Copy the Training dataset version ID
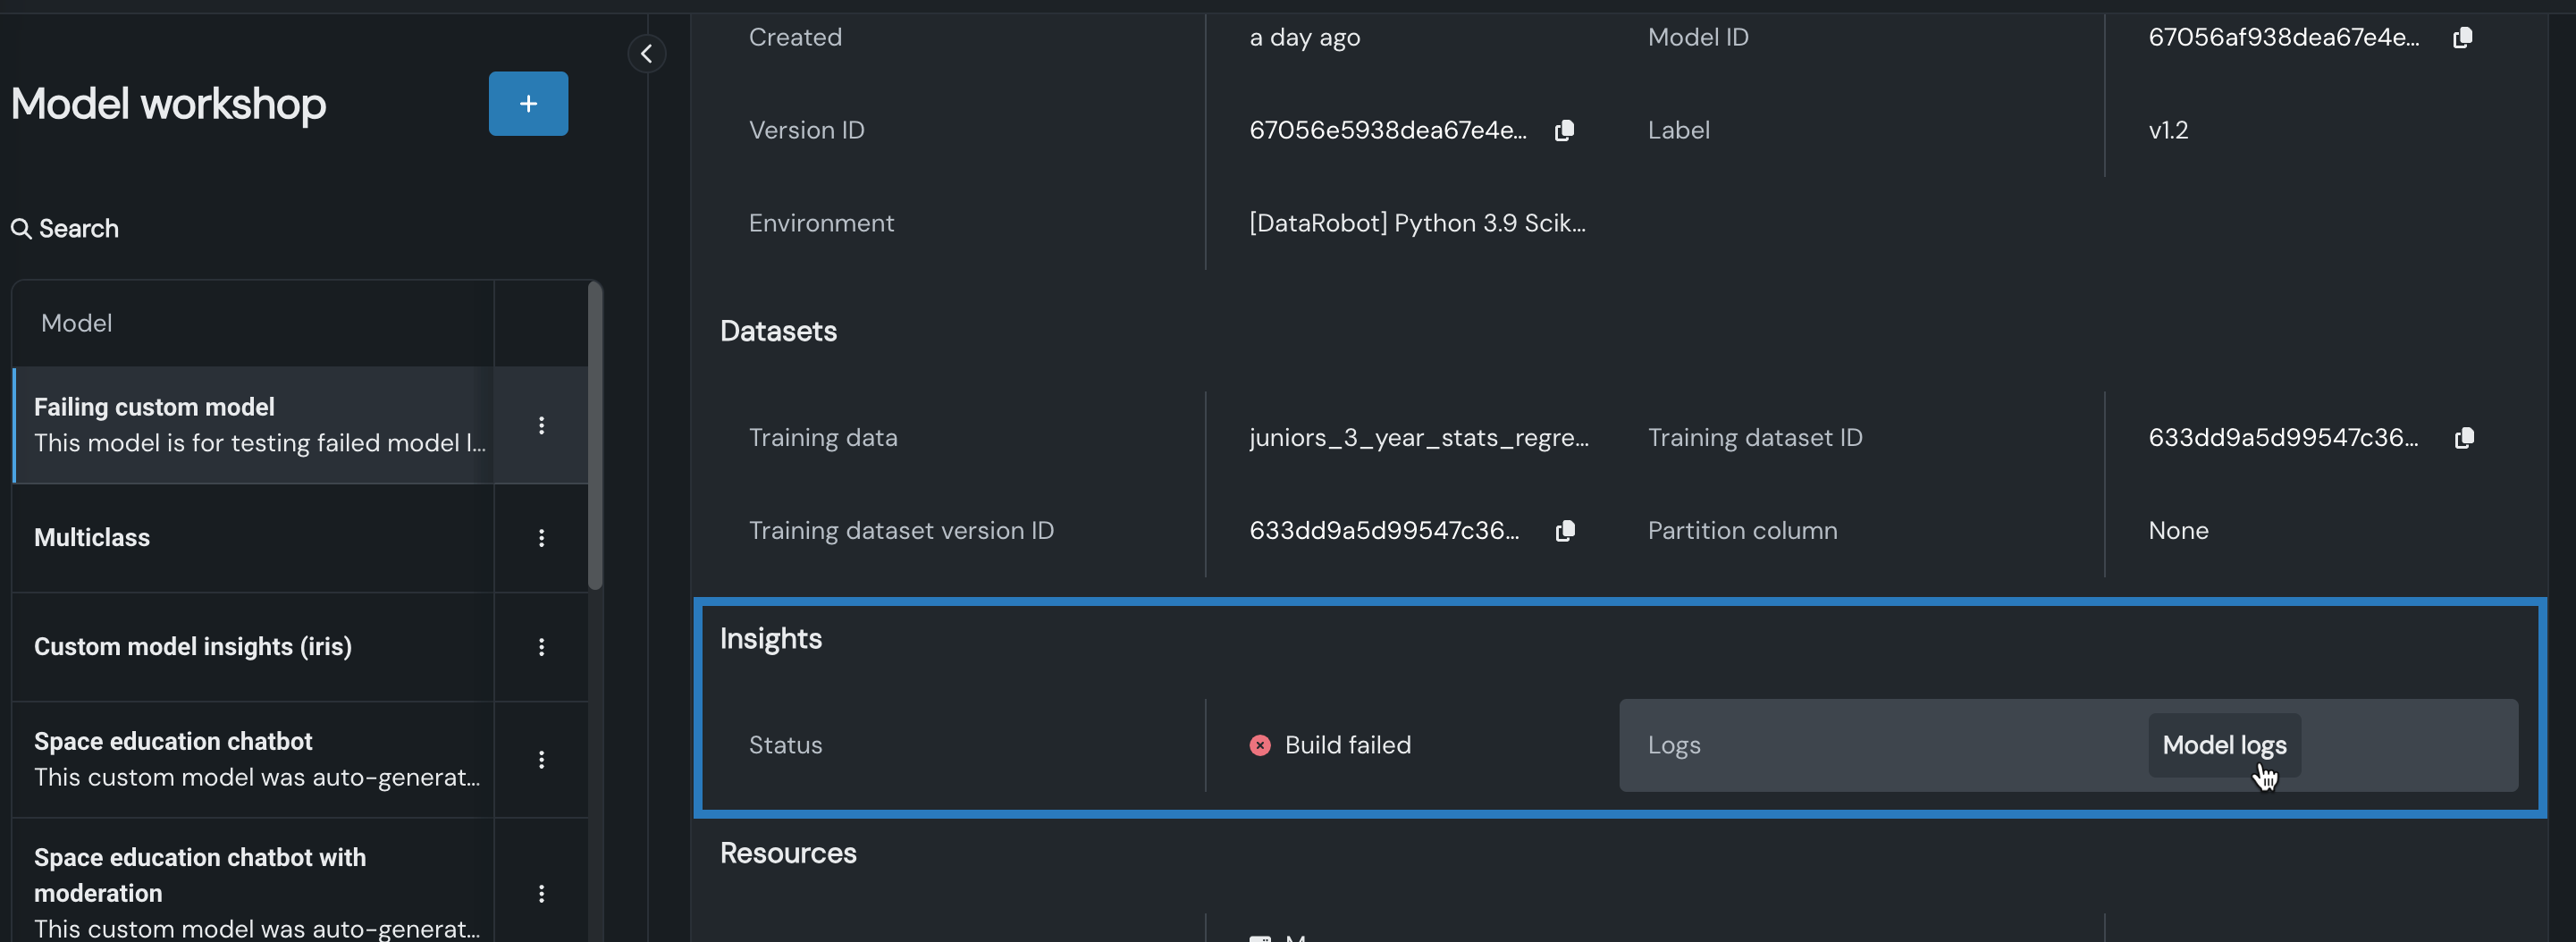2576x942 pixels. point(1565,531)
